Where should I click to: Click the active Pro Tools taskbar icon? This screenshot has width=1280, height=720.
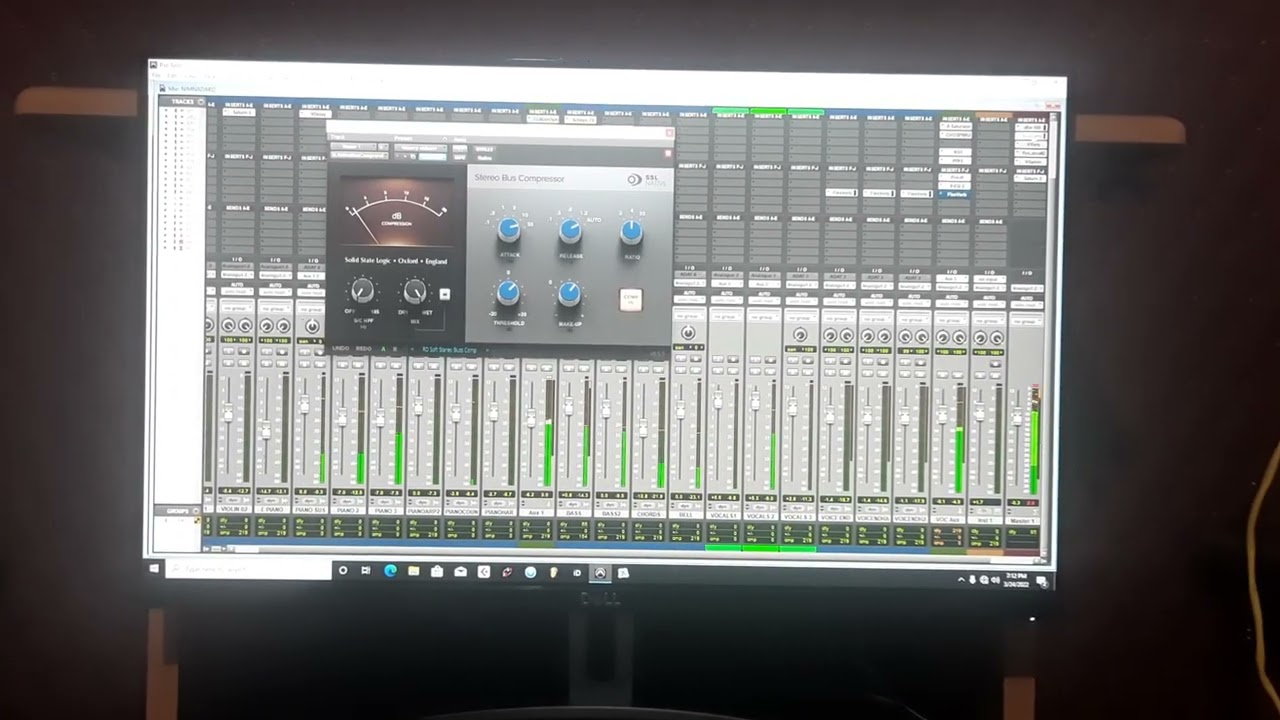(x=600, y=573)
